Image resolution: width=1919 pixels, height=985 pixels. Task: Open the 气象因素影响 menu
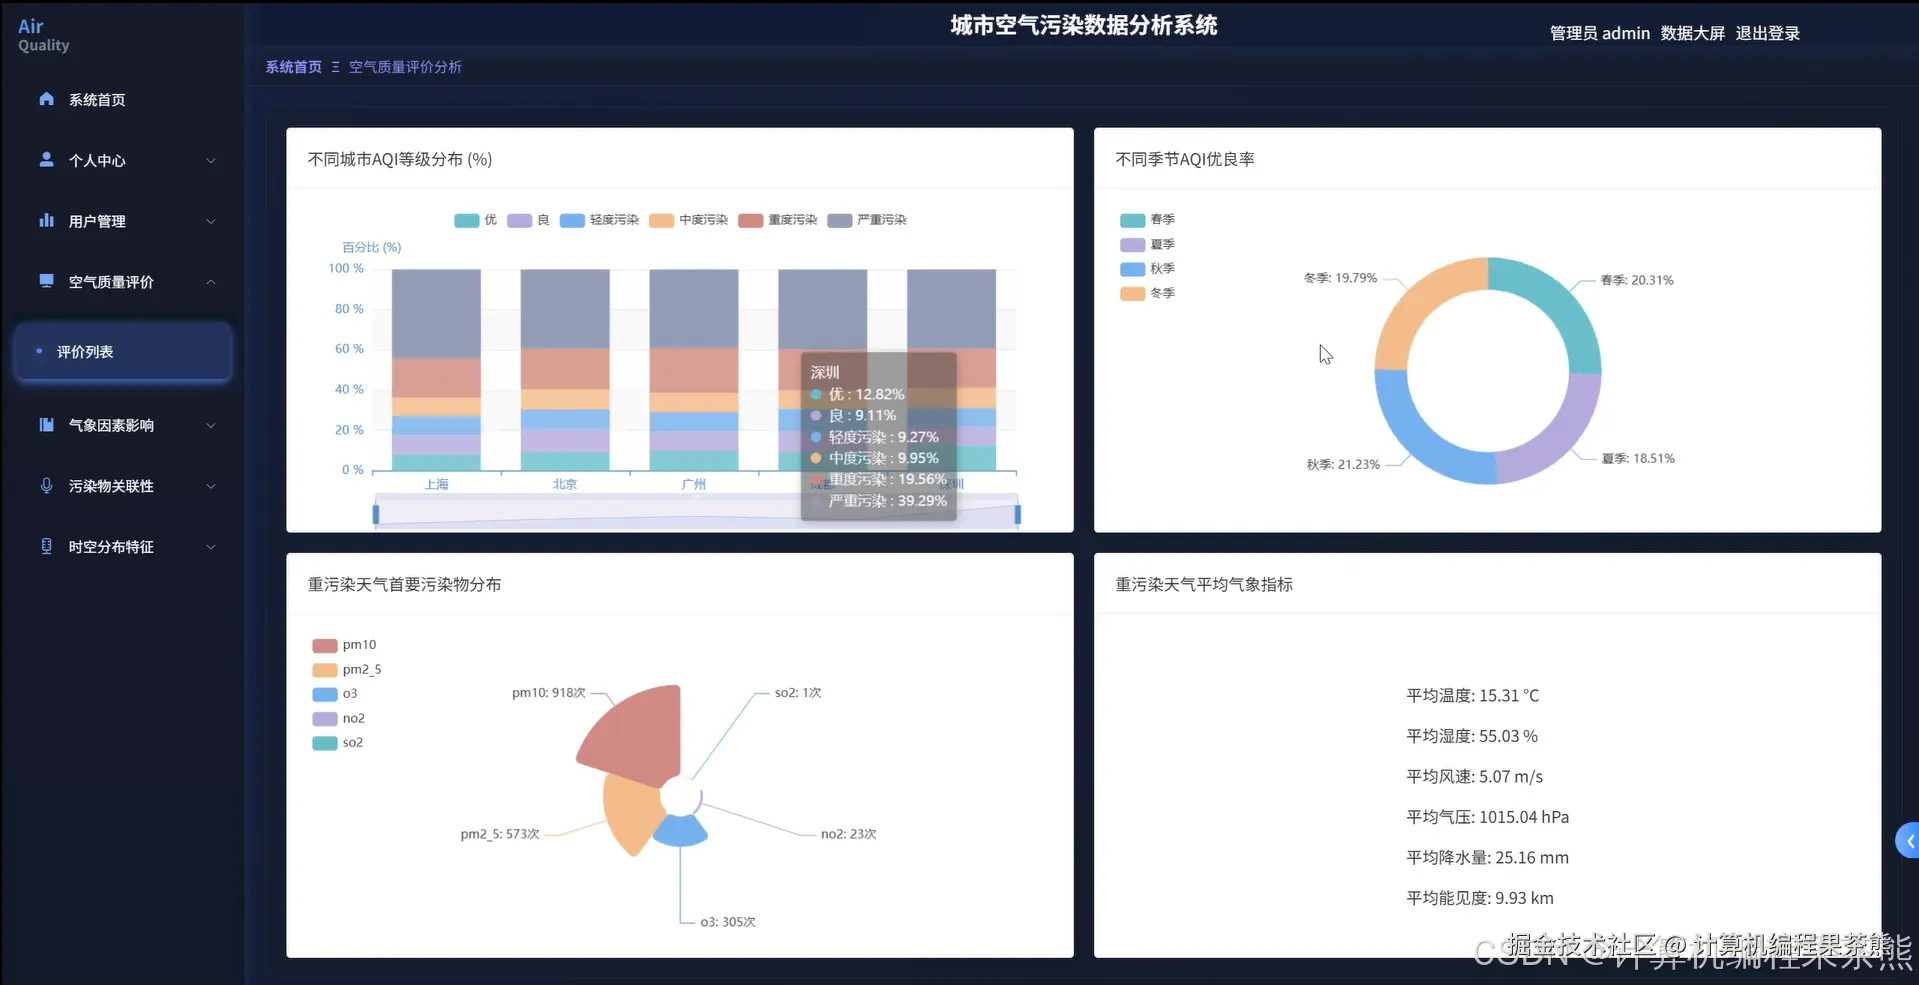tap(122, 426)
